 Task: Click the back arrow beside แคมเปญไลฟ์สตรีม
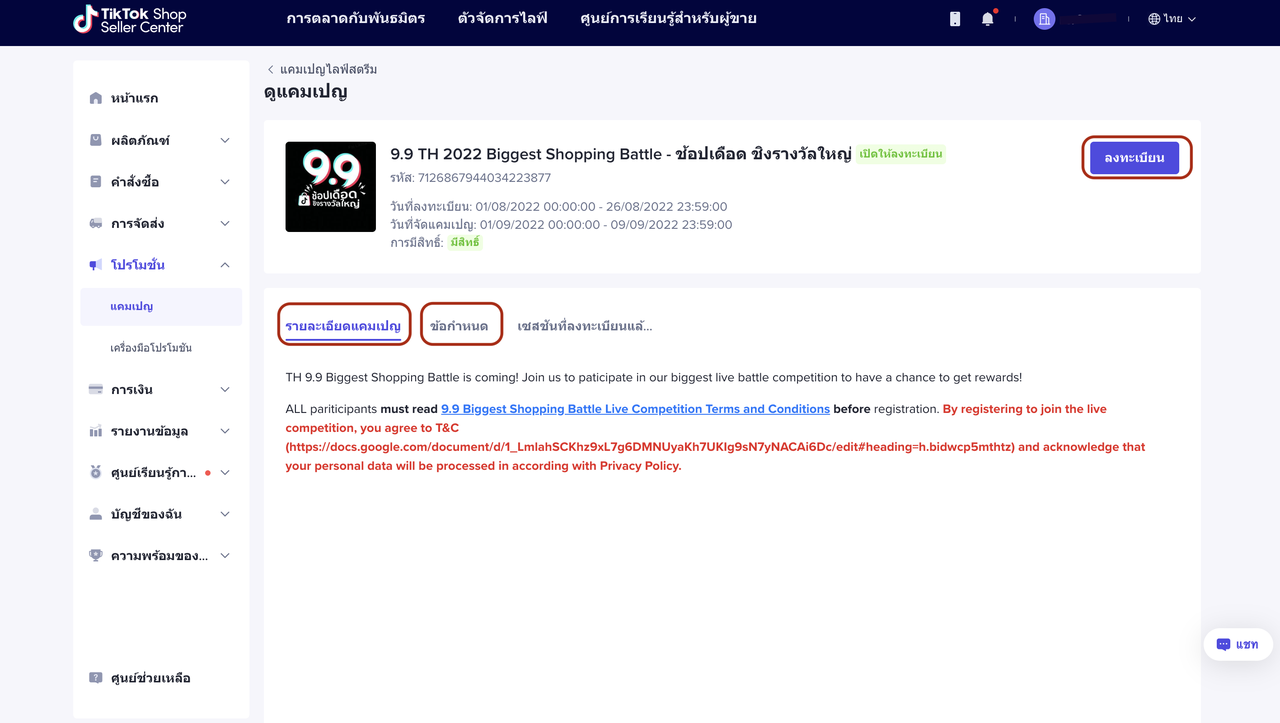tap(270, 69)
